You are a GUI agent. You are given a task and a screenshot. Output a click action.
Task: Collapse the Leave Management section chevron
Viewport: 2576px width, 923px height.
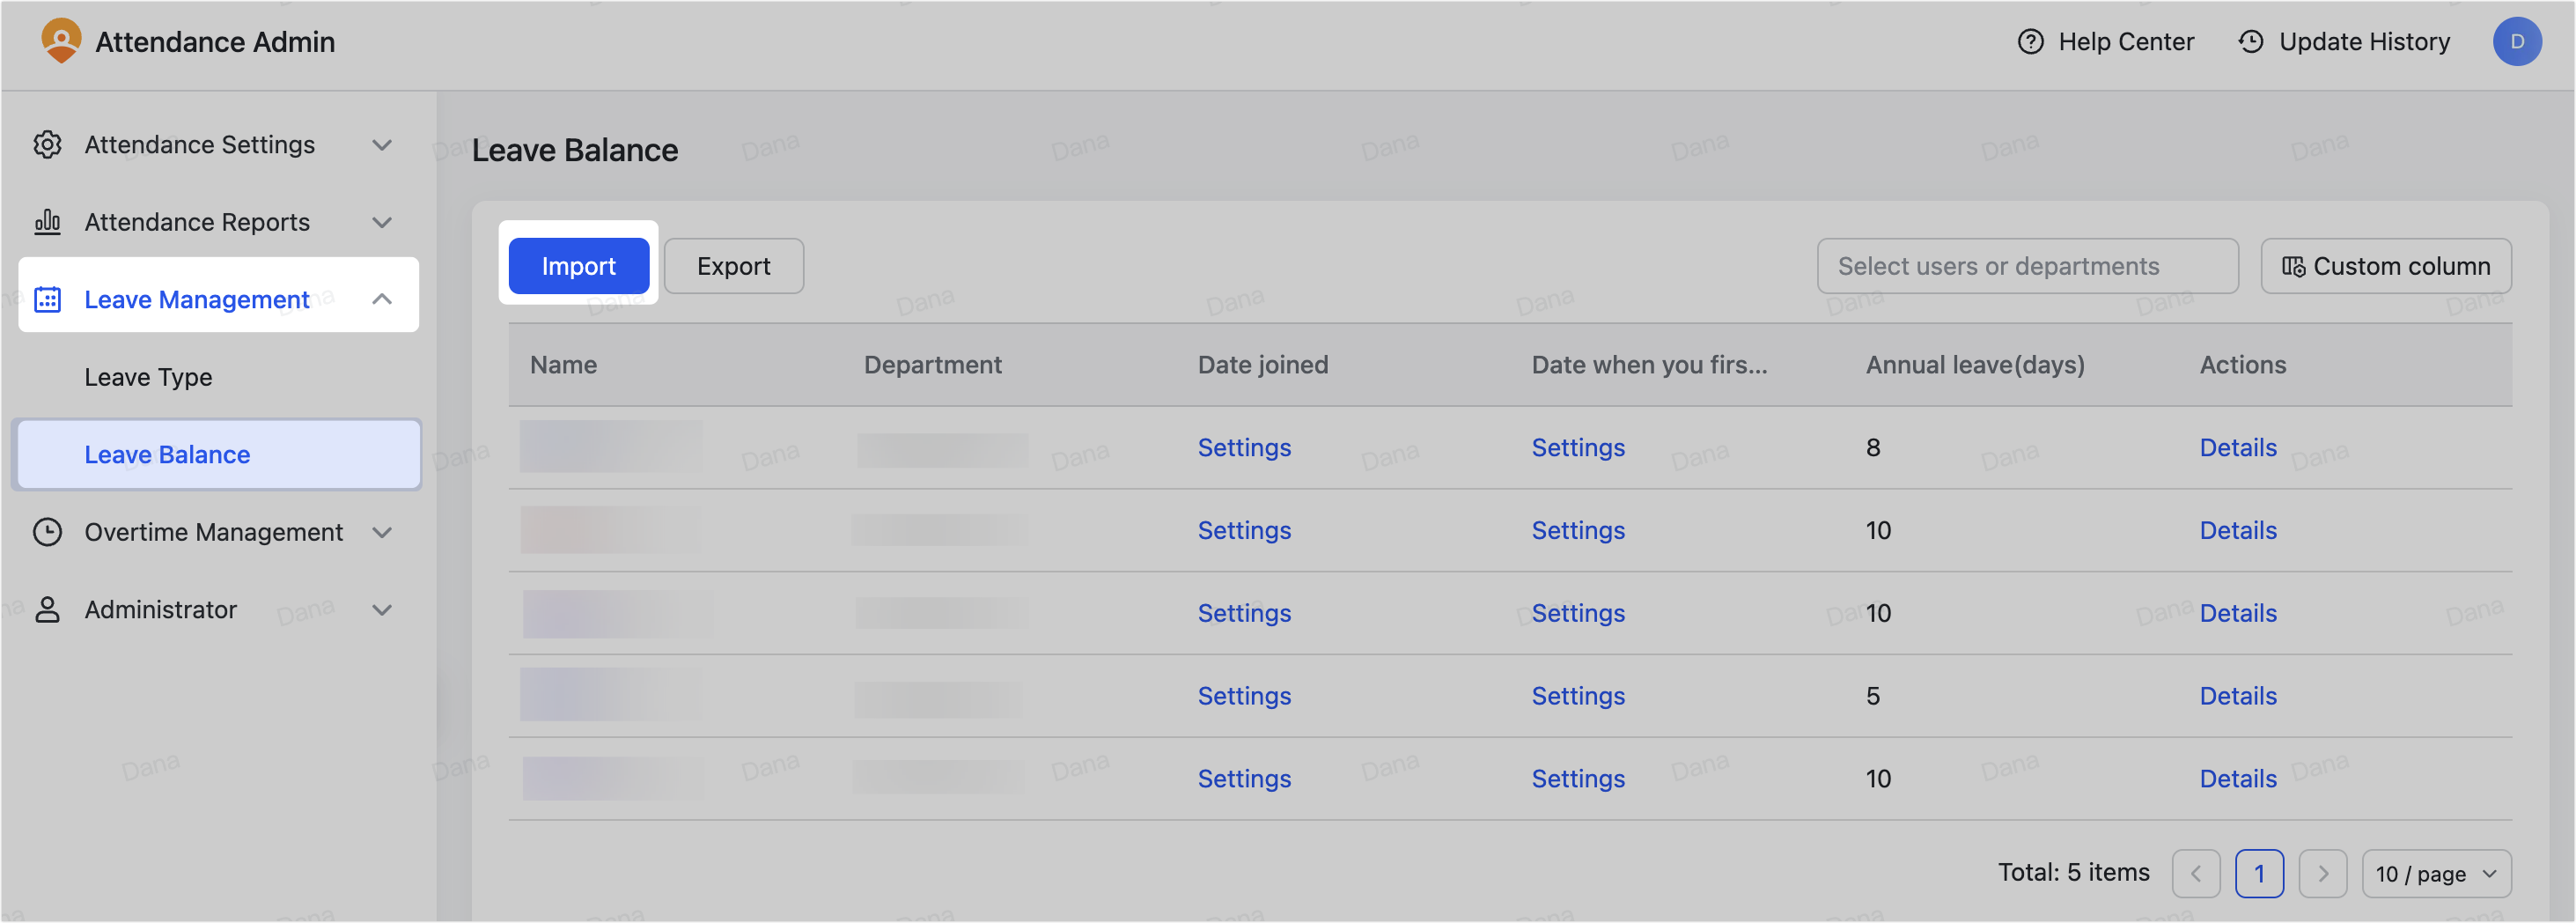coord(382,299)
